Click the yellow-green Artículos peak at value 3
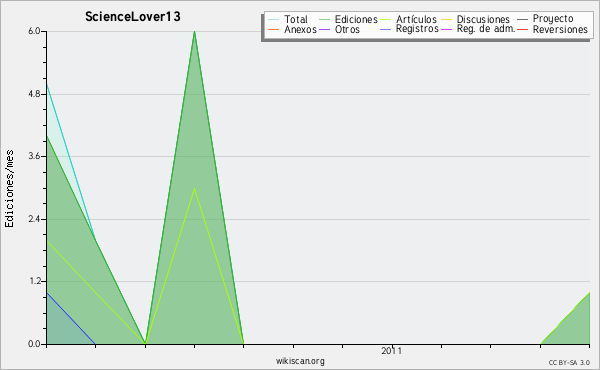Screen dimensions: 600x370 pos(194,189)
